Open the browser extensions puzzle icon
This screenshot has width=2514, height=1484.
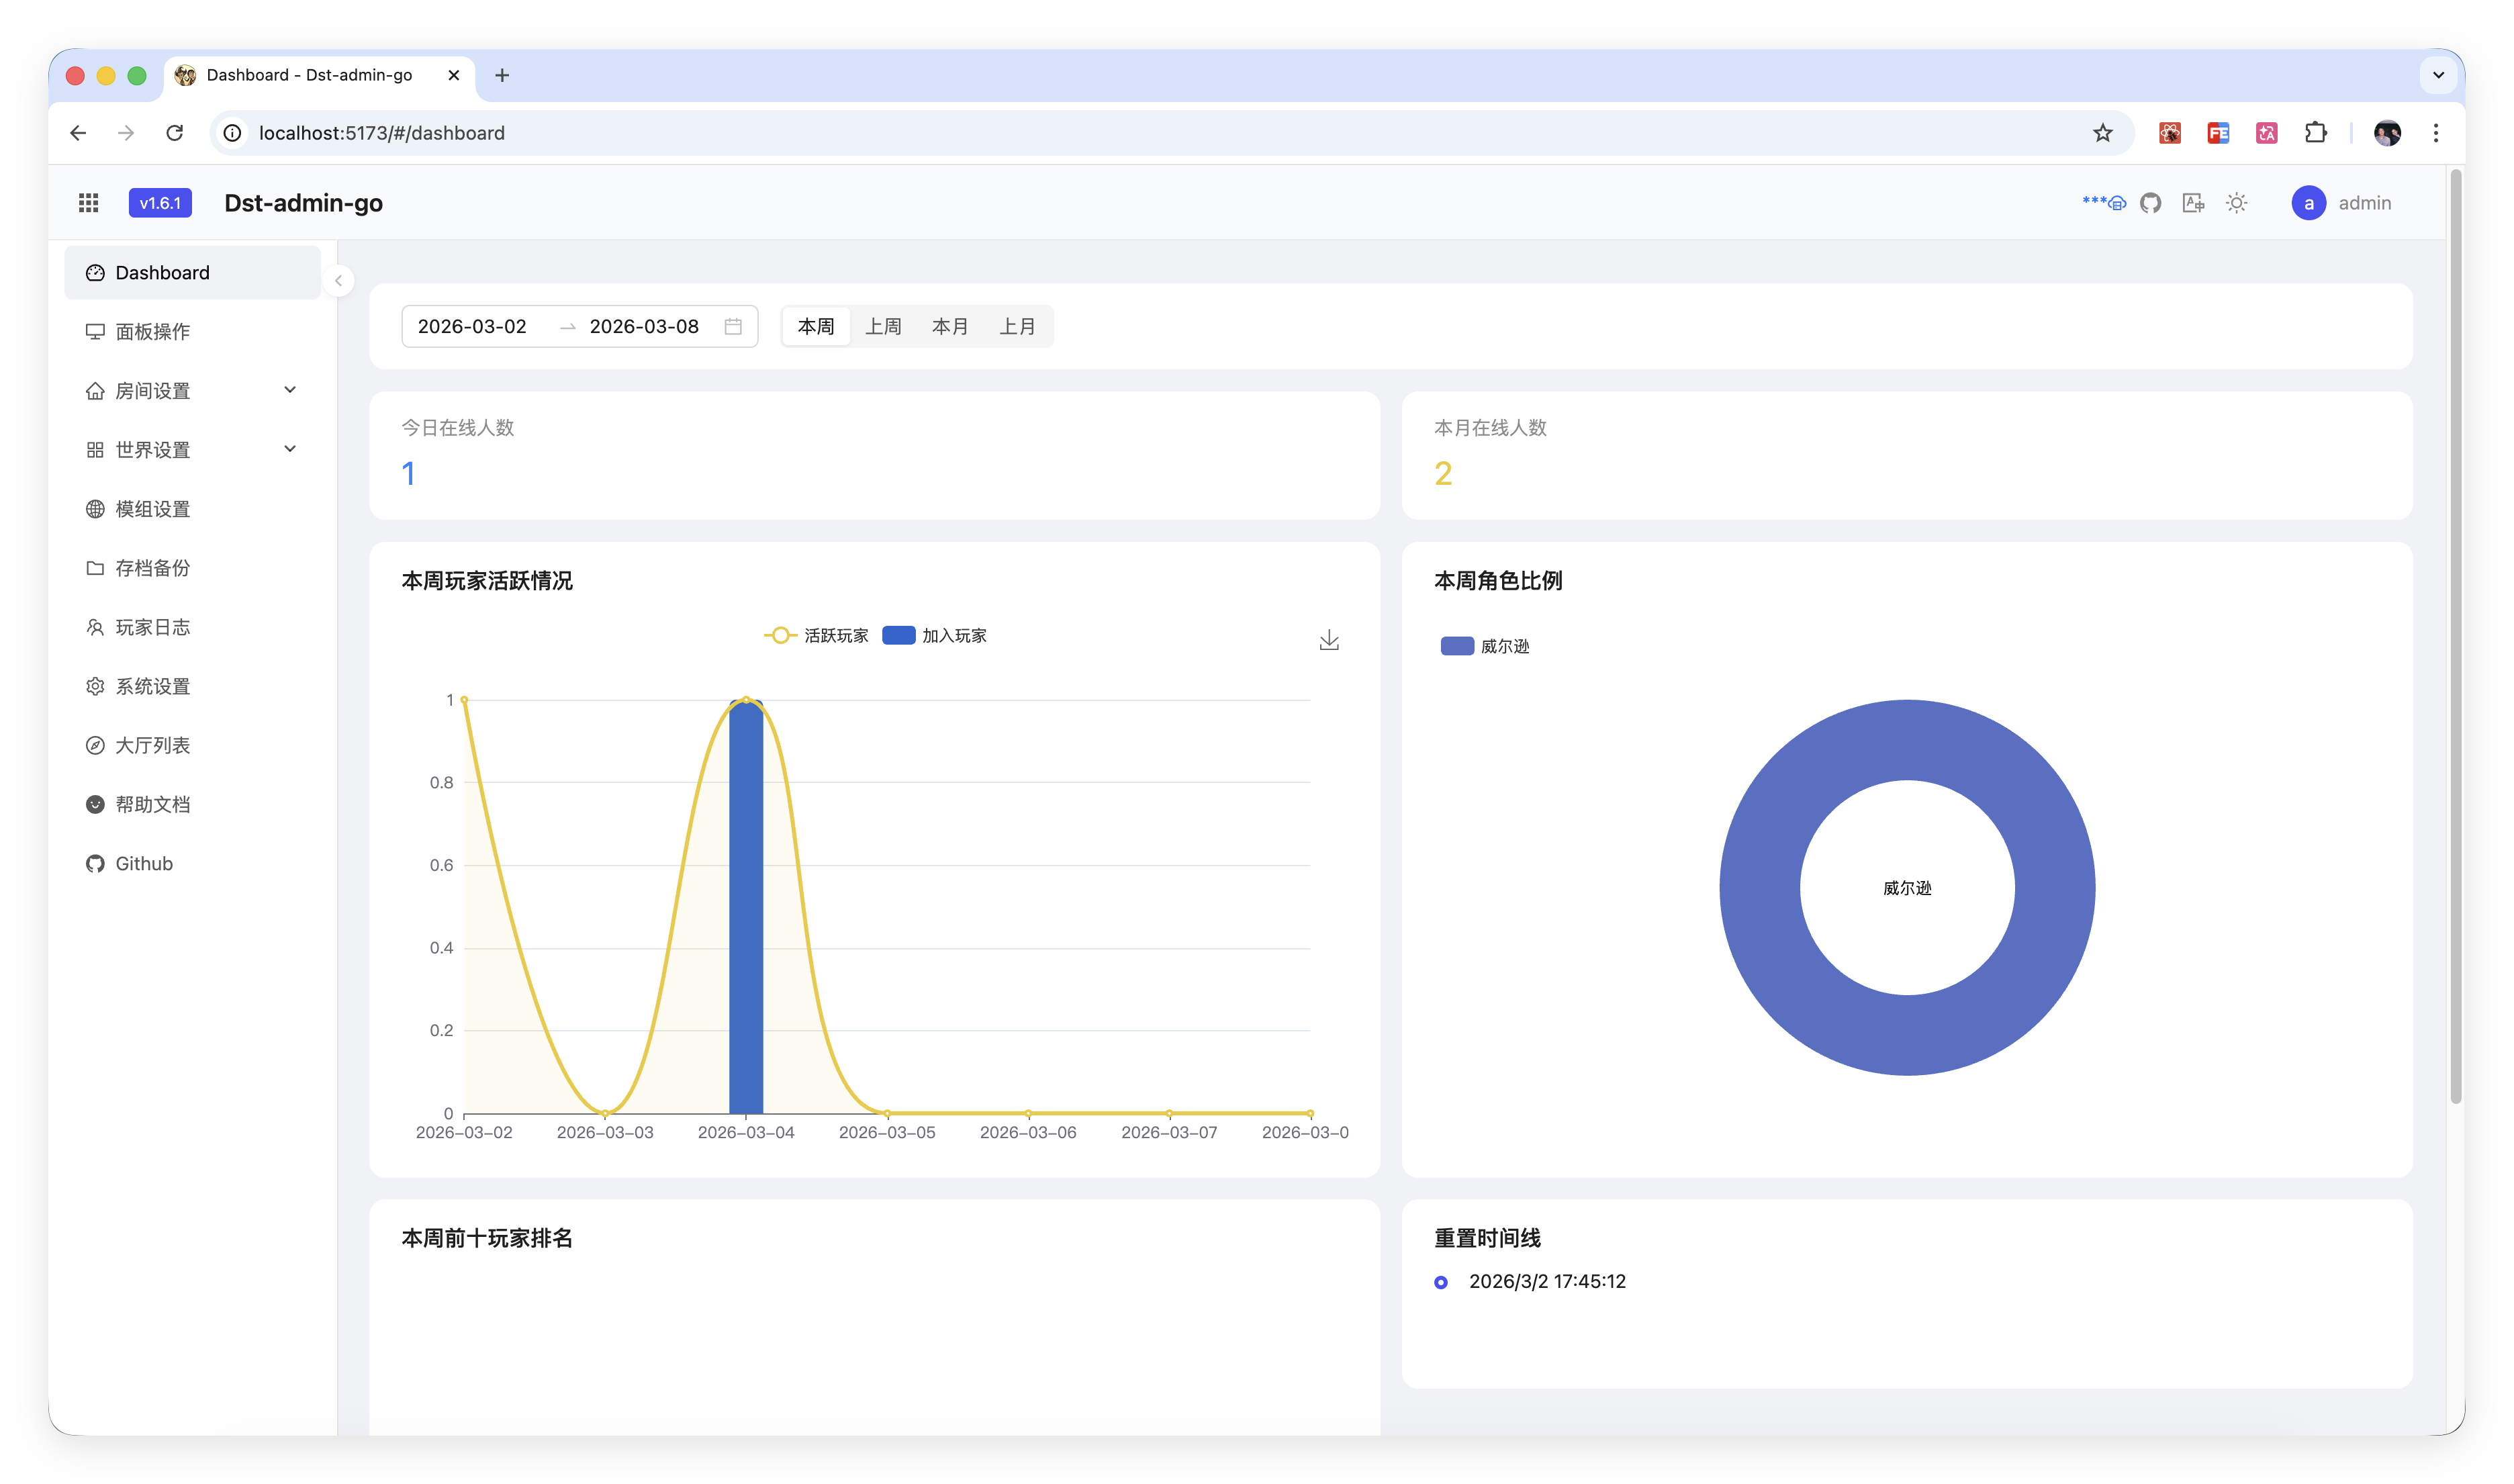2315,133
